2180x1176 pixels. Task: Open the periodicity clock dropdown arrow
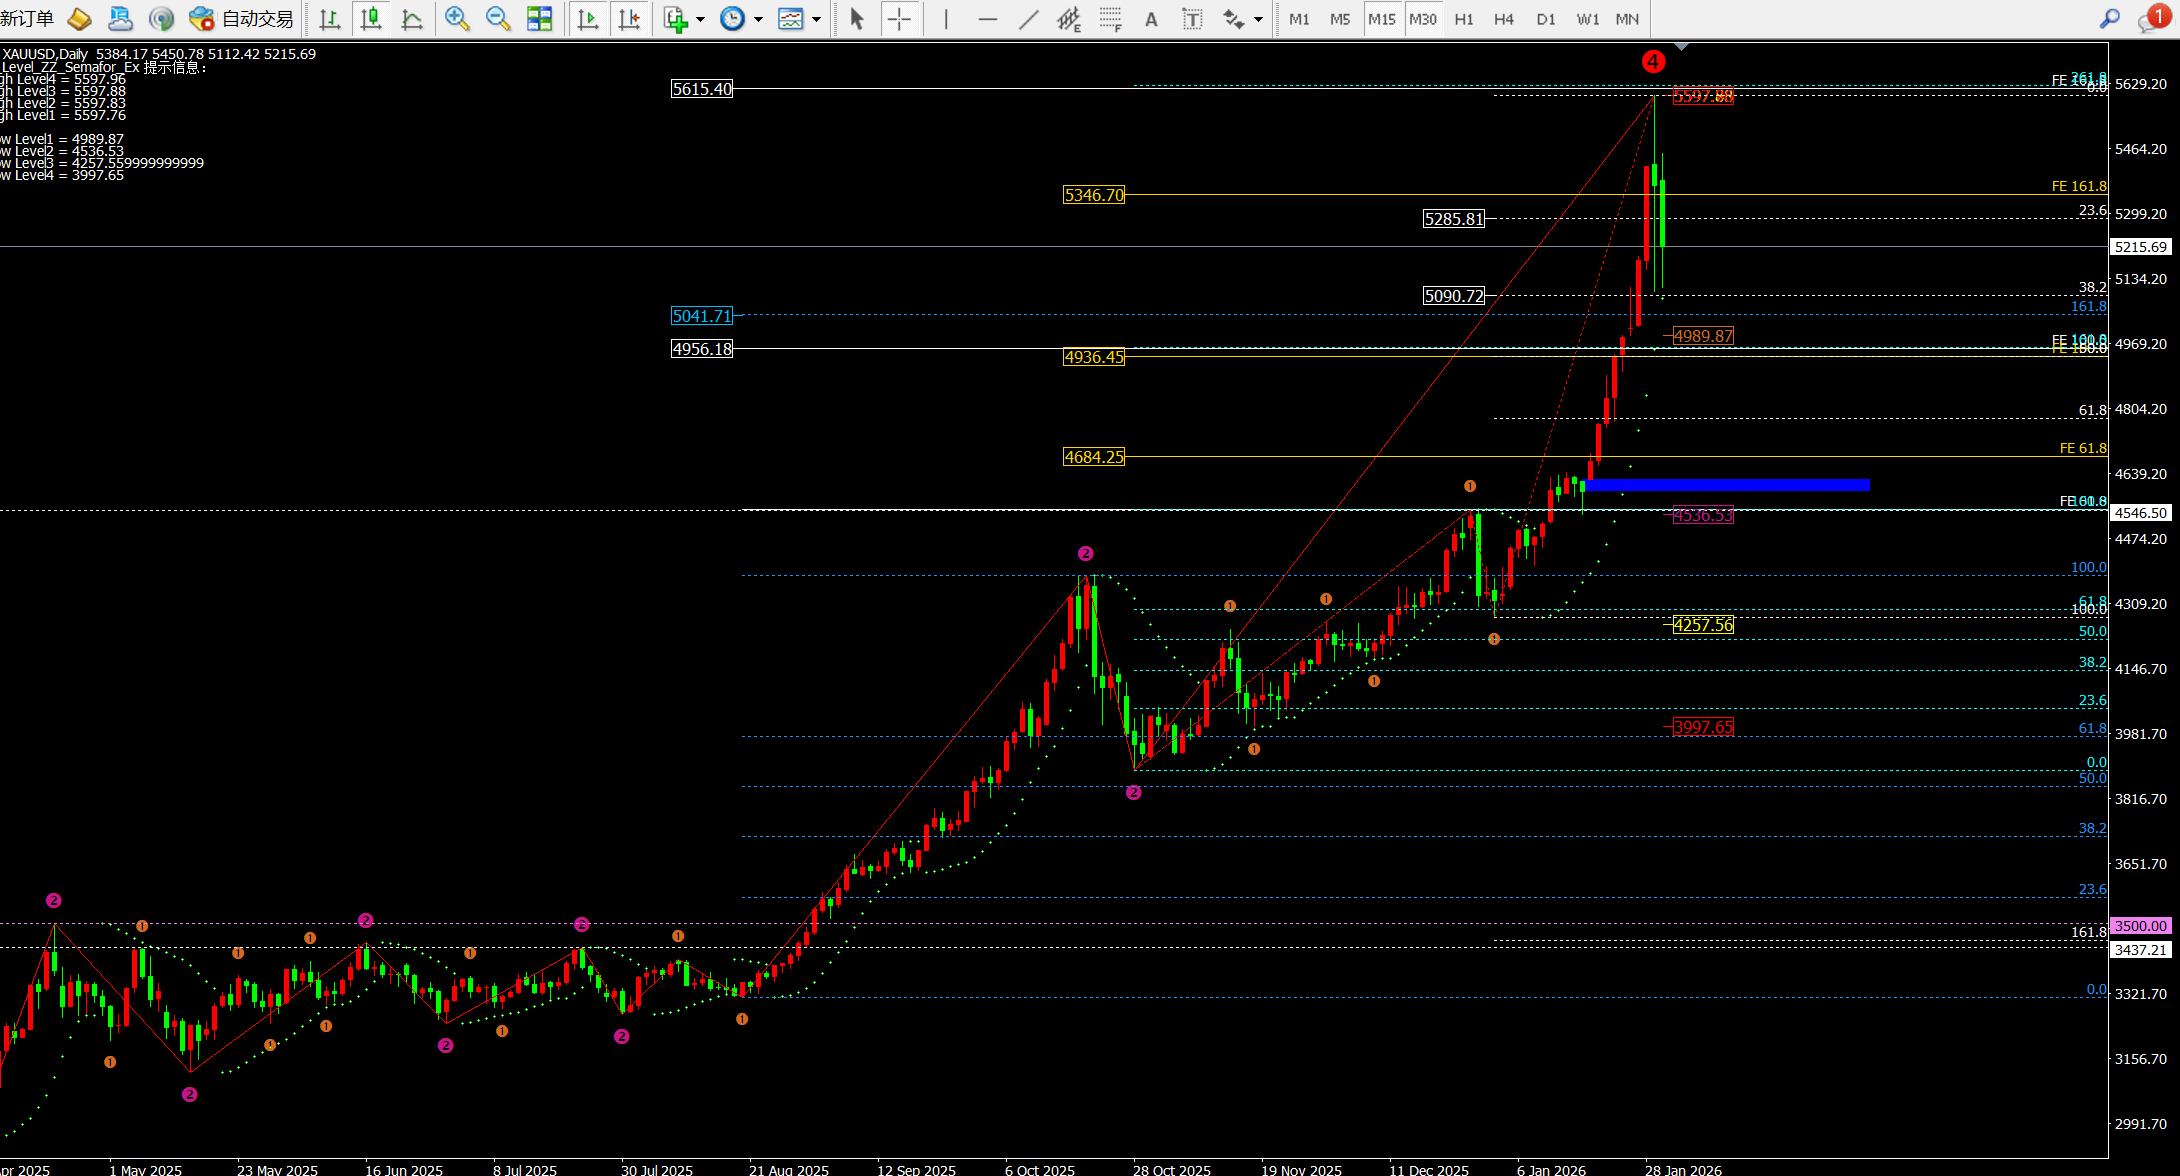click(758, 19)
